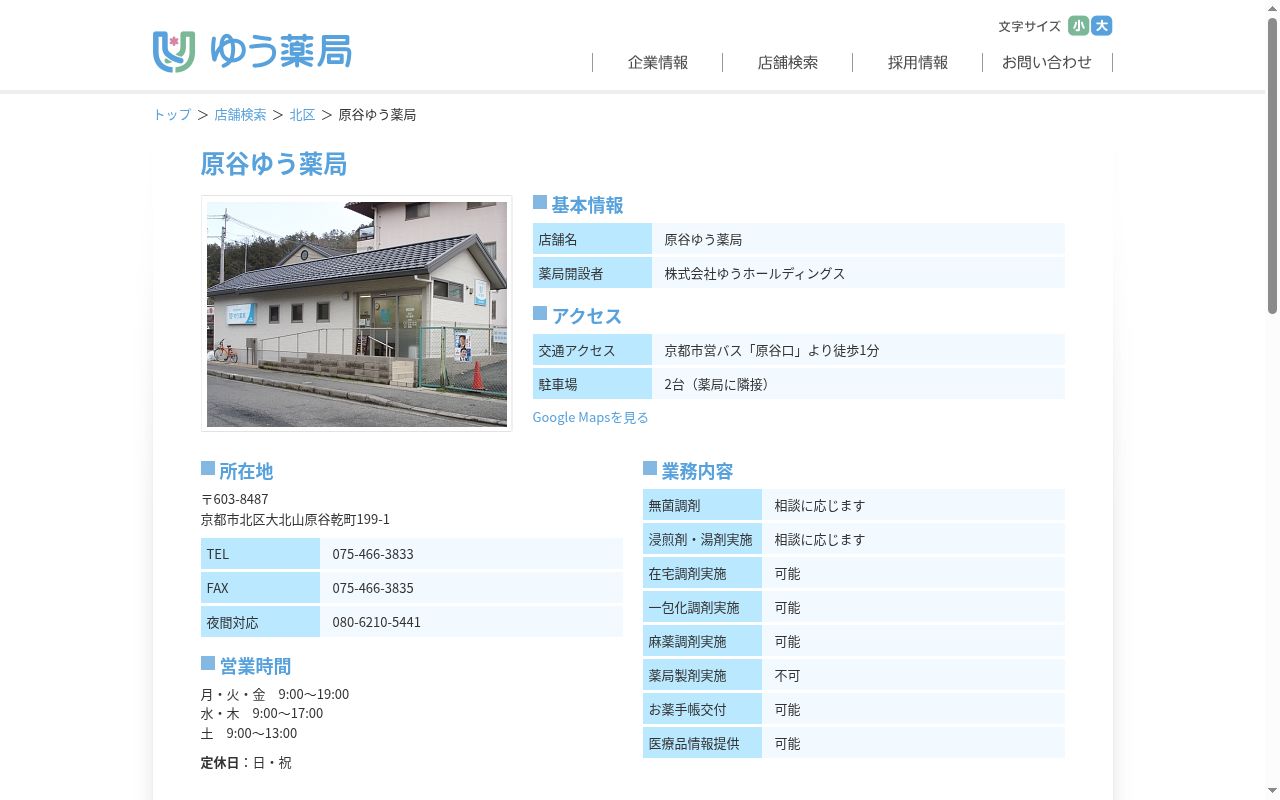Click the pharmacy building photo

(357, 314)
